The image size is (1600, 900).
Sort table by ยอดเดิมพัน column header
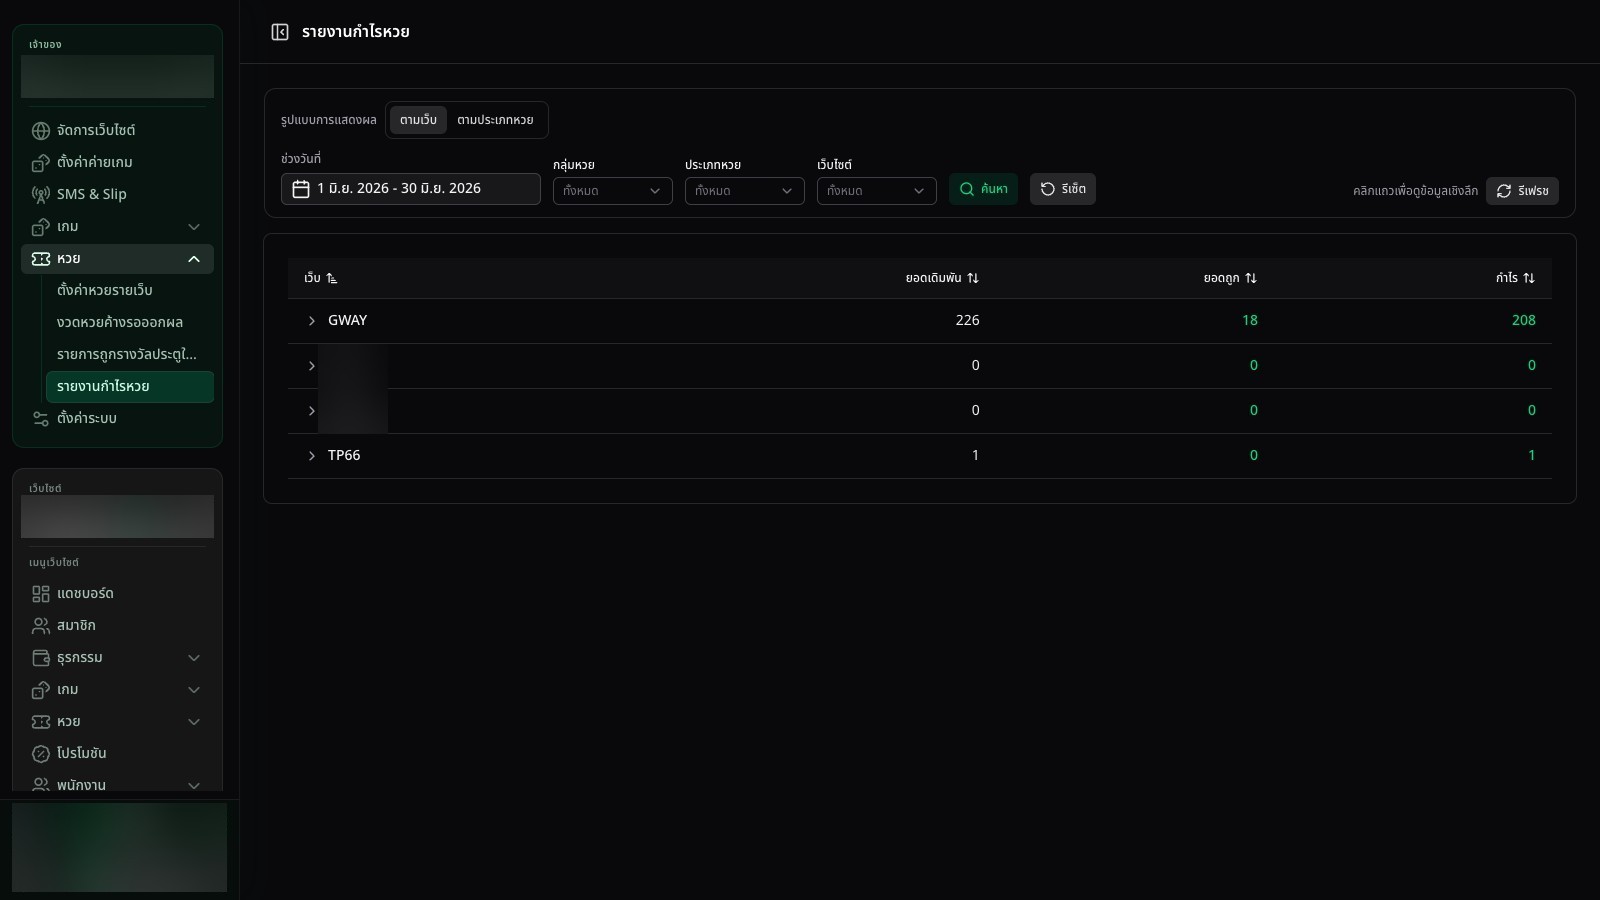(942, 278)
